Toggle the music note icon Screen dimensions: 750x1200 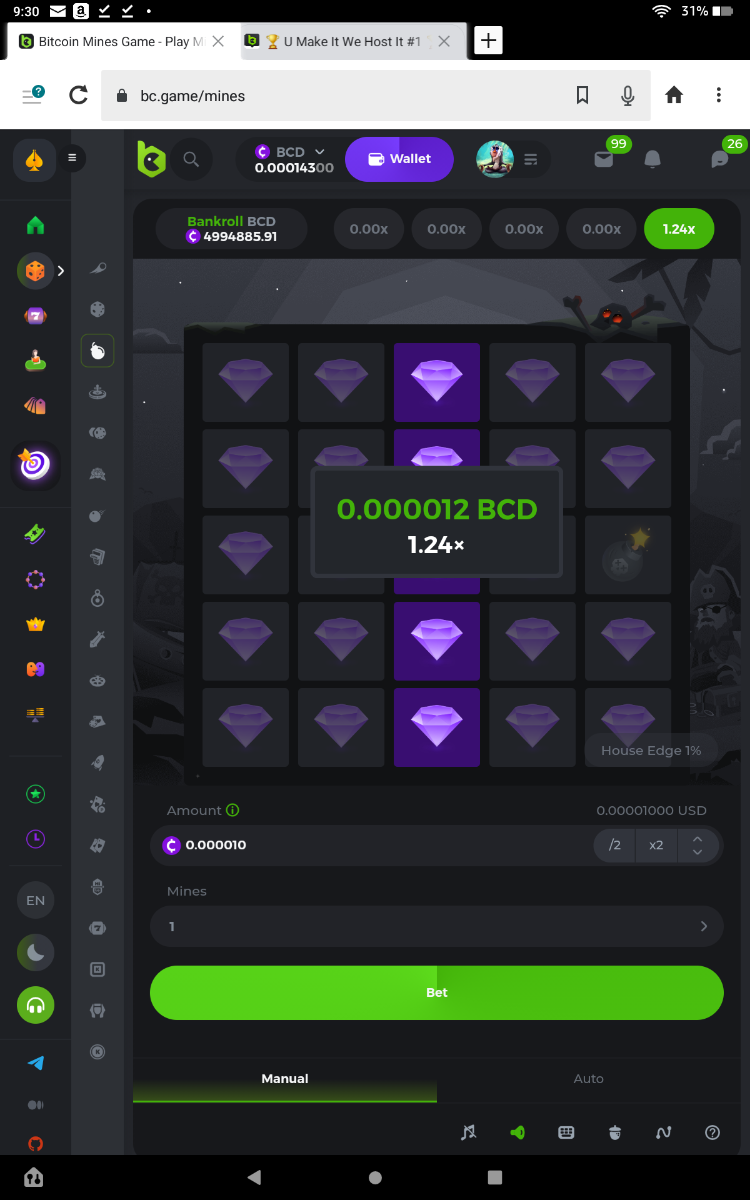click(468, 1132)
